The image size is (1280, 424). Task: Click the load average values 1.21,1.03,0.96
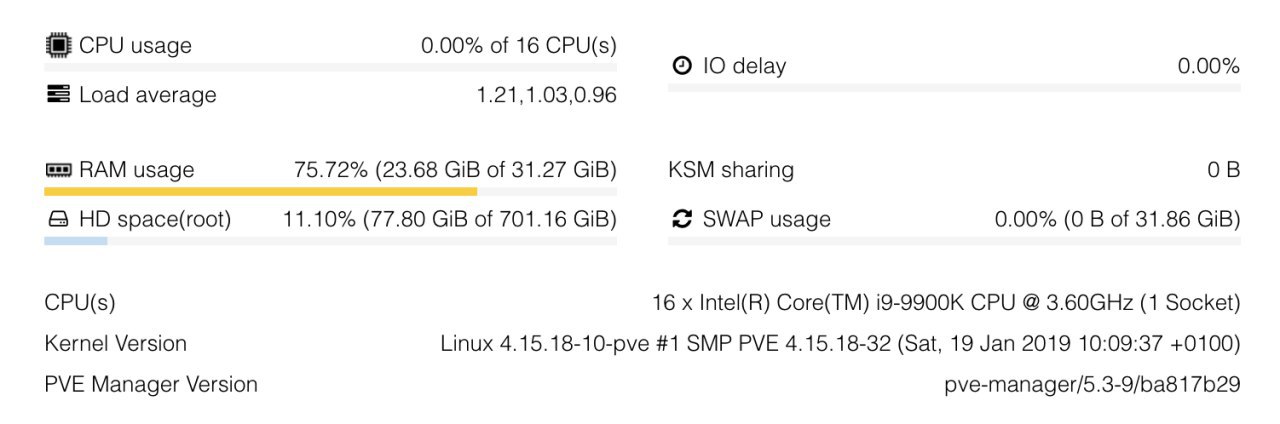[546, 95]
